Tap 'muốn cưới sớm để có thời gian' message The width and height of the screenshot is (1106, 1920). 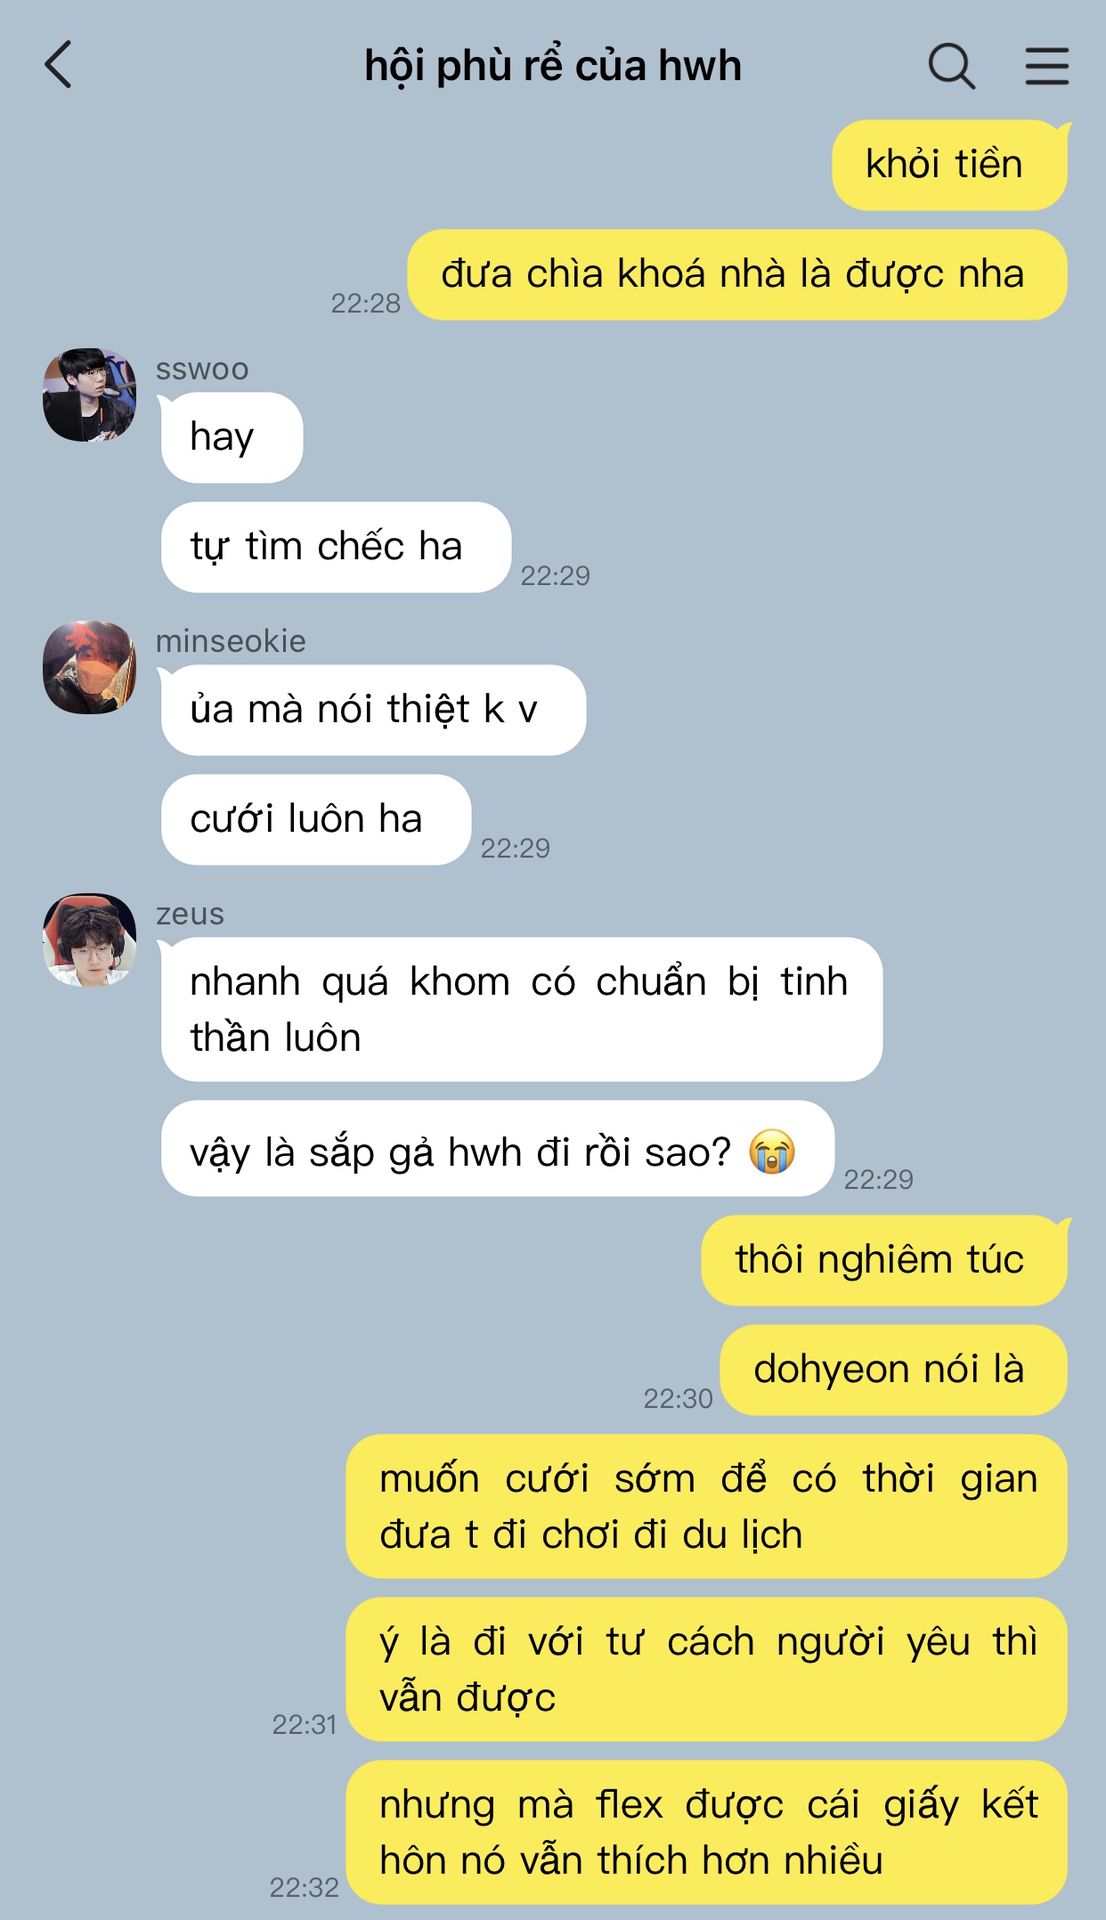click(706, 1507)
